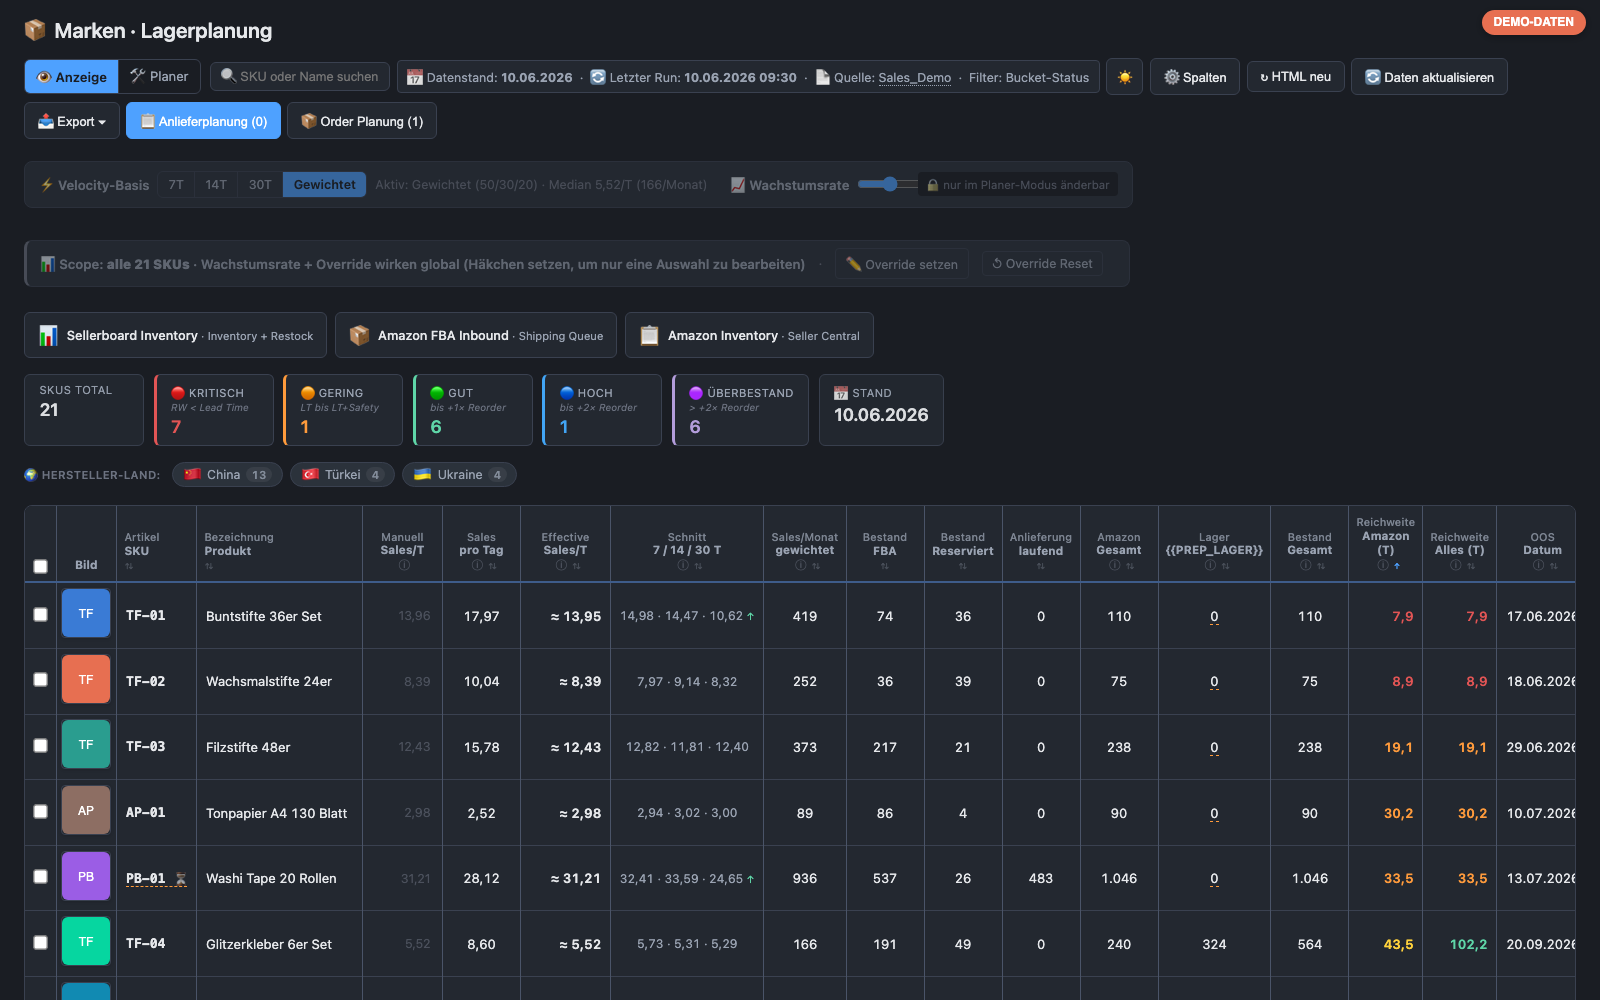Check the TF-01 Buntstifte row checkbox
Viewport: 1600px width, 1000px height.
[x=40, y=614]
